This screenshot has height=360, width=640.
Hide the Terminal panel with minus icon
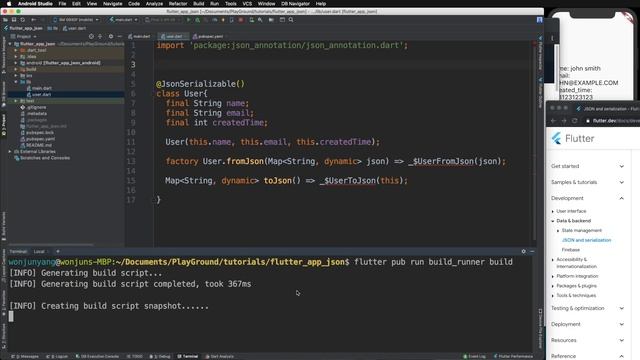click(x=532, y=251)
